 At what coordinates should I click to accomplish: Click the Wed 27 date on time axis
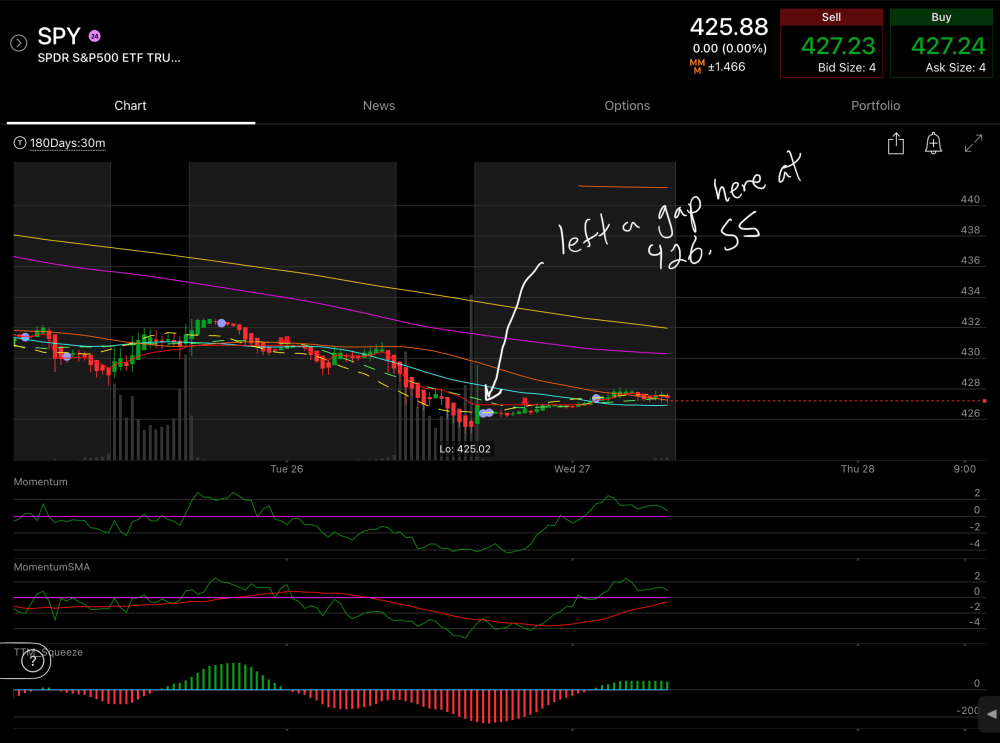click(x=572, y=469)
